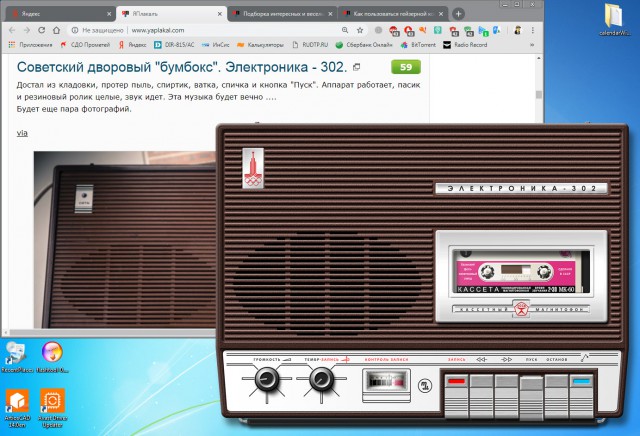
Task: Click the tape recorder photo in the post
Action: (x=125, y=240)
